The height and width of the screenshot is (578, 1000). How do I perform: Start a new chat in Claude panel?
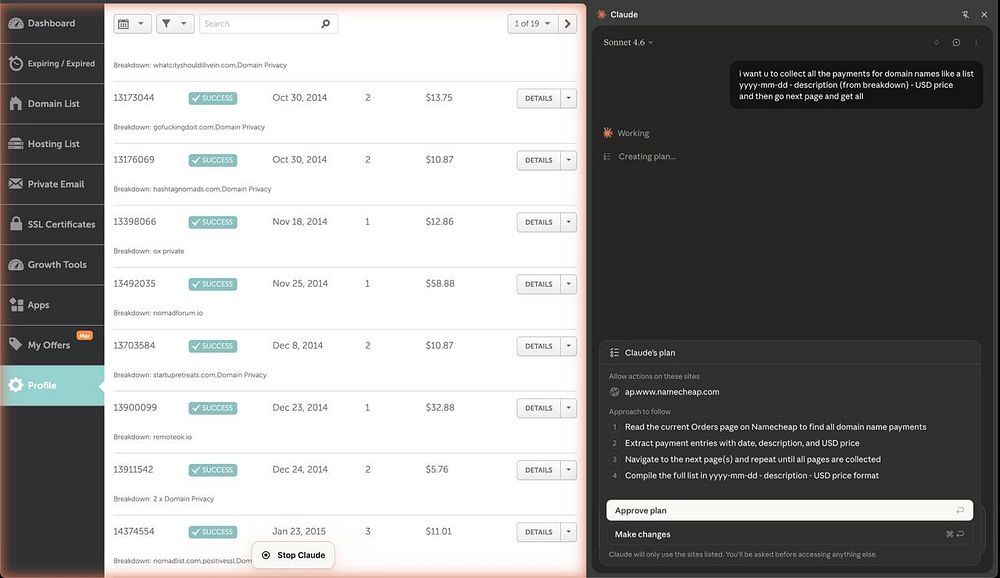956,42
